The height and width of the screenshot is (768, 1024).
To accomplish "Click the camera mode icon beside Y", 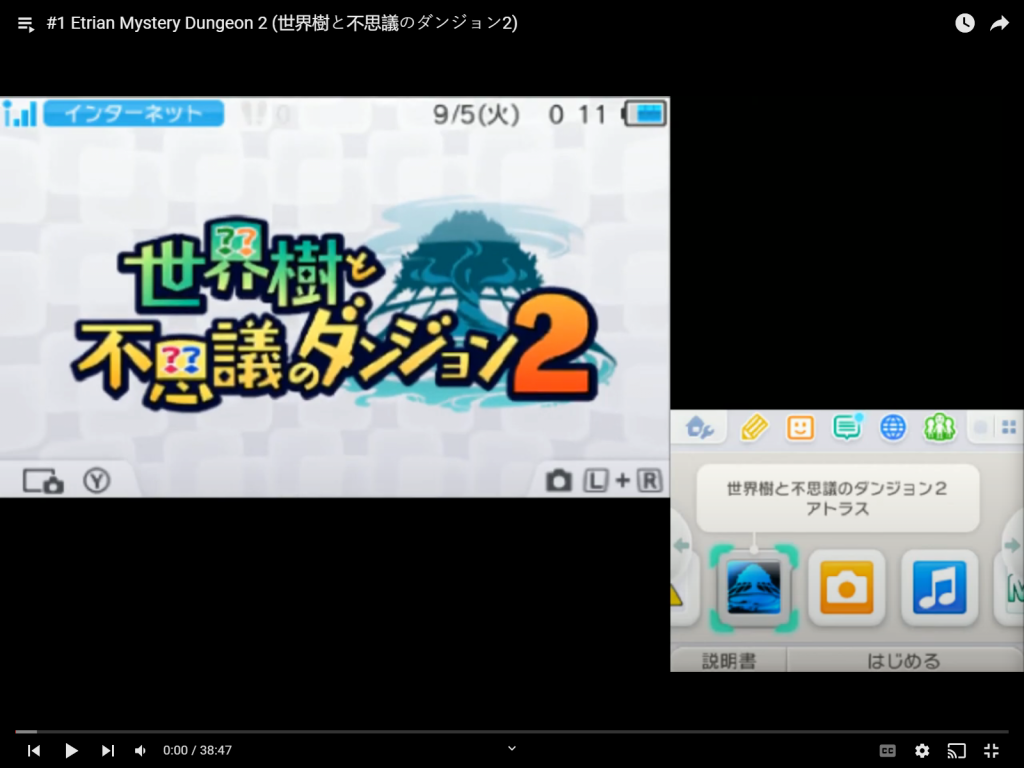I will pyautogui.click(x=43, y=481).
